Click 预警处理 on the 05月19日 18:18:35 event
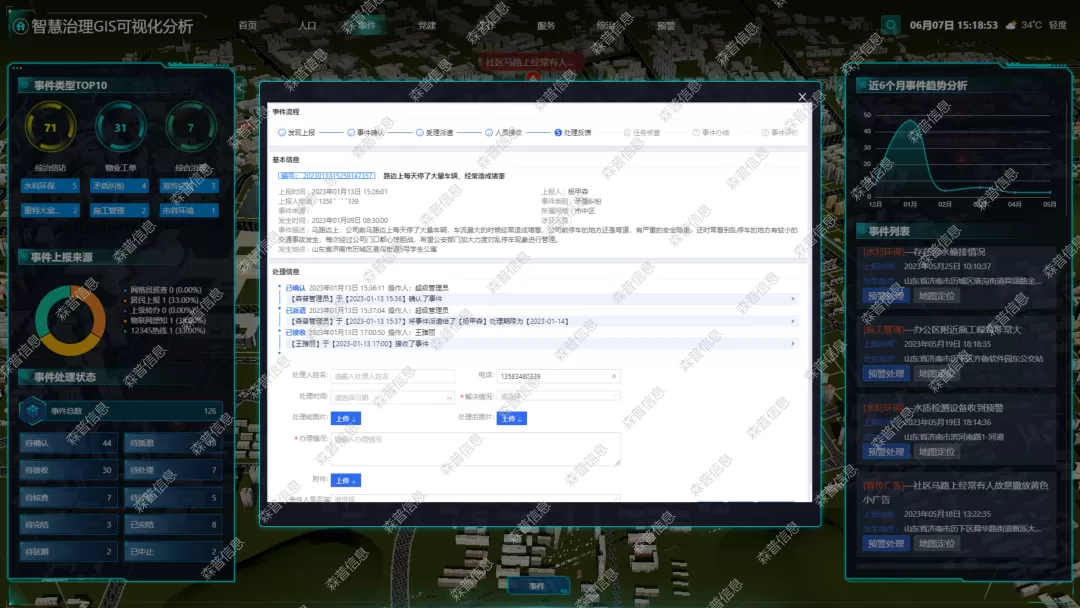 886,374
